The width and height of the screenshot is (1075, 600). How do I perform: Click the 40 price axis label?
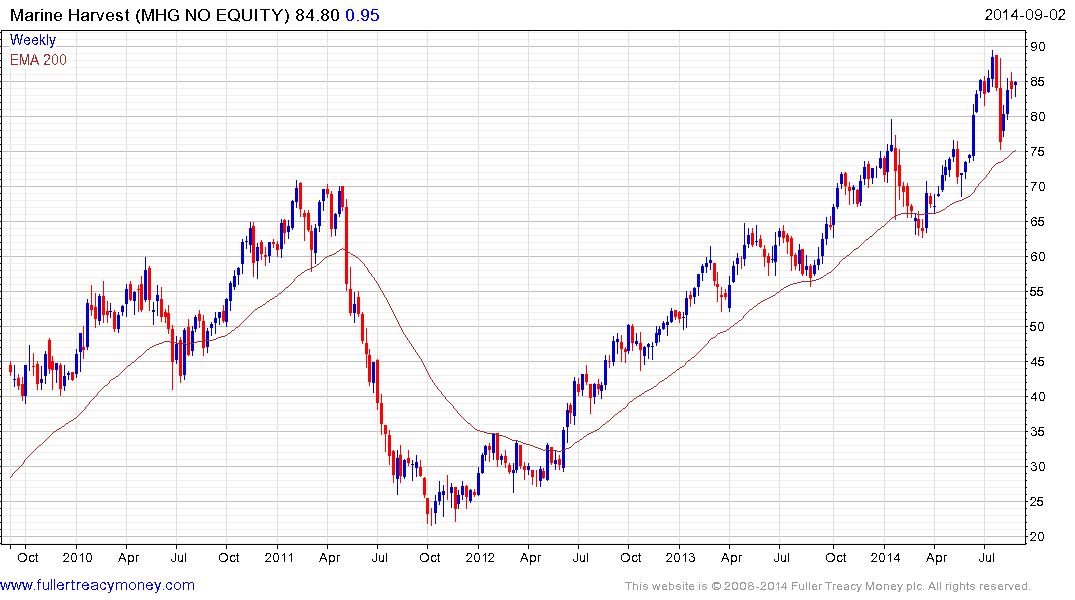pyautogui.click(x=1038, y=396)
